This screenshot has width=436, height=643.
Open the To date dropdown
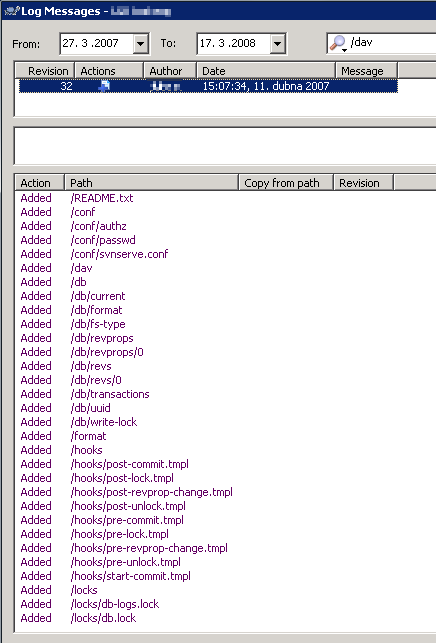click(x=277, y=43)
